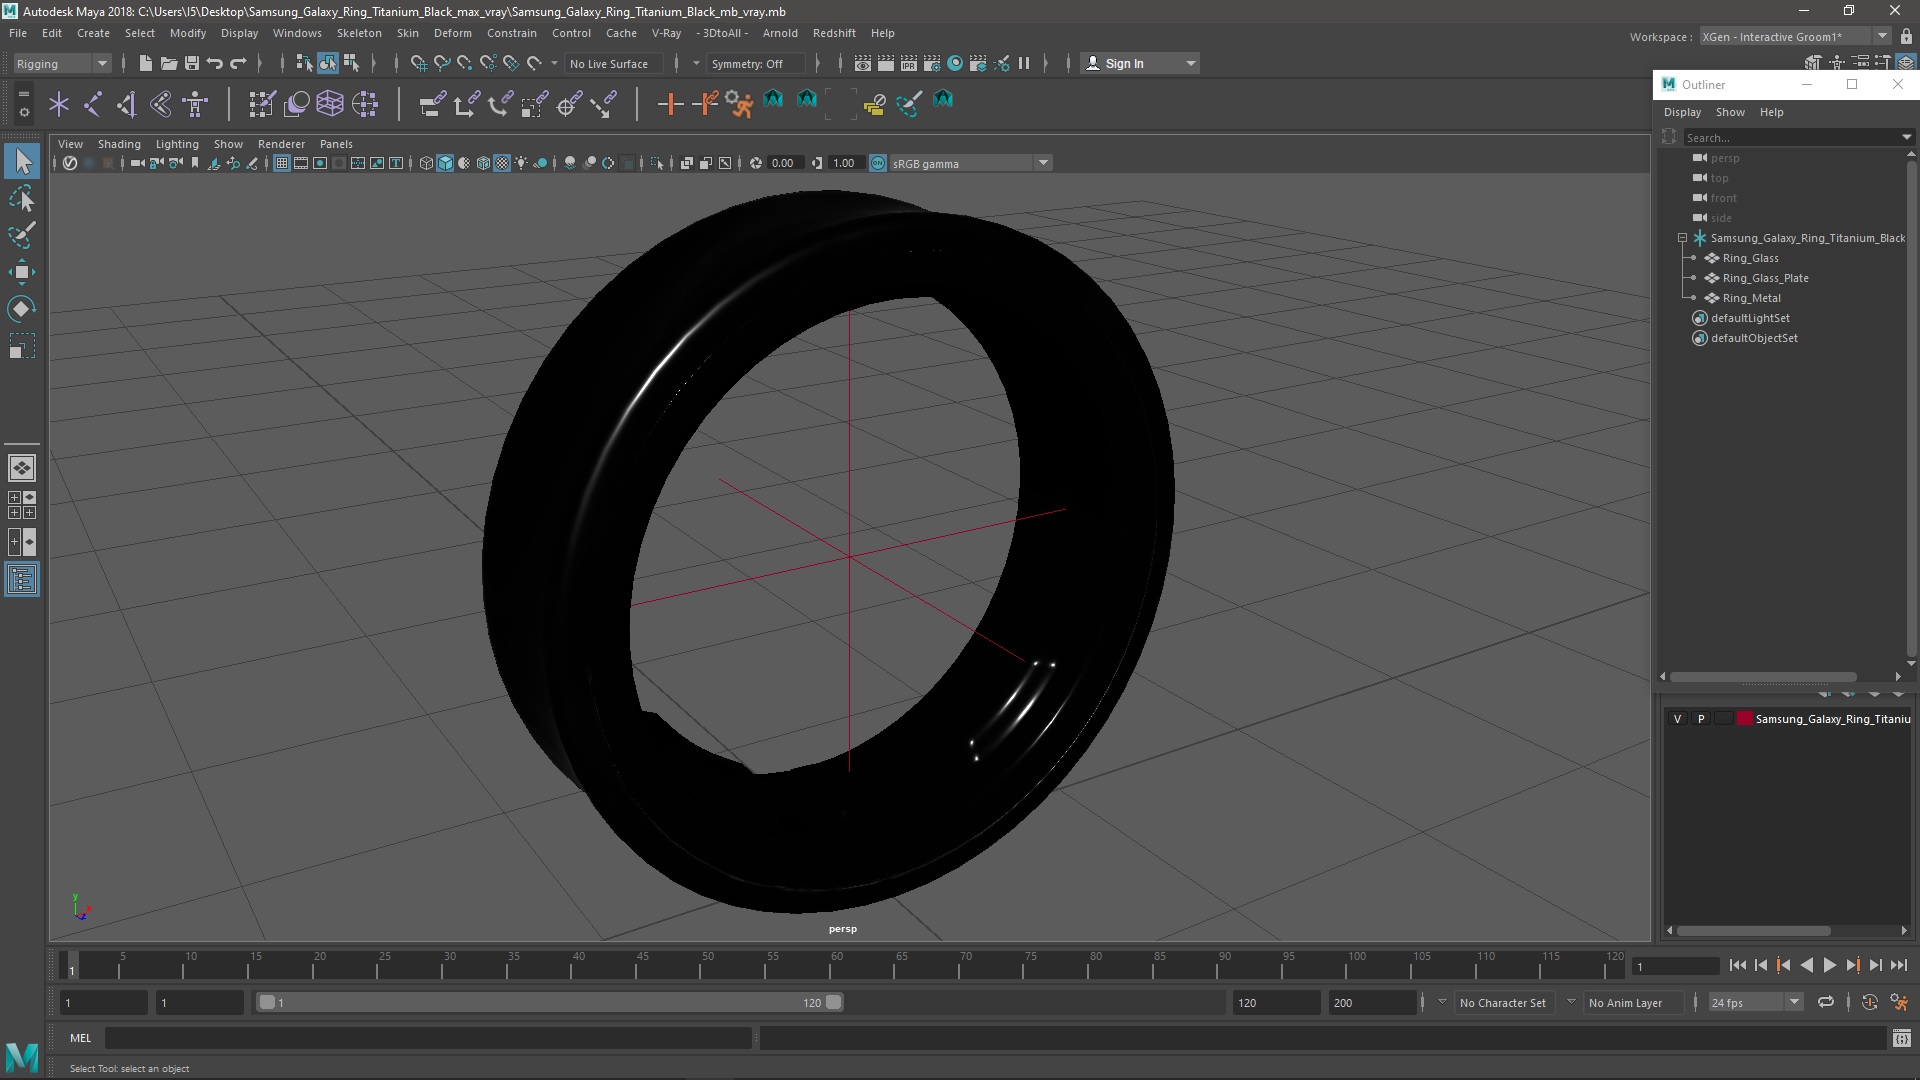1920x1080 pixels.
Task: Toggle V visibility of the display layer
Action: 1677,719
